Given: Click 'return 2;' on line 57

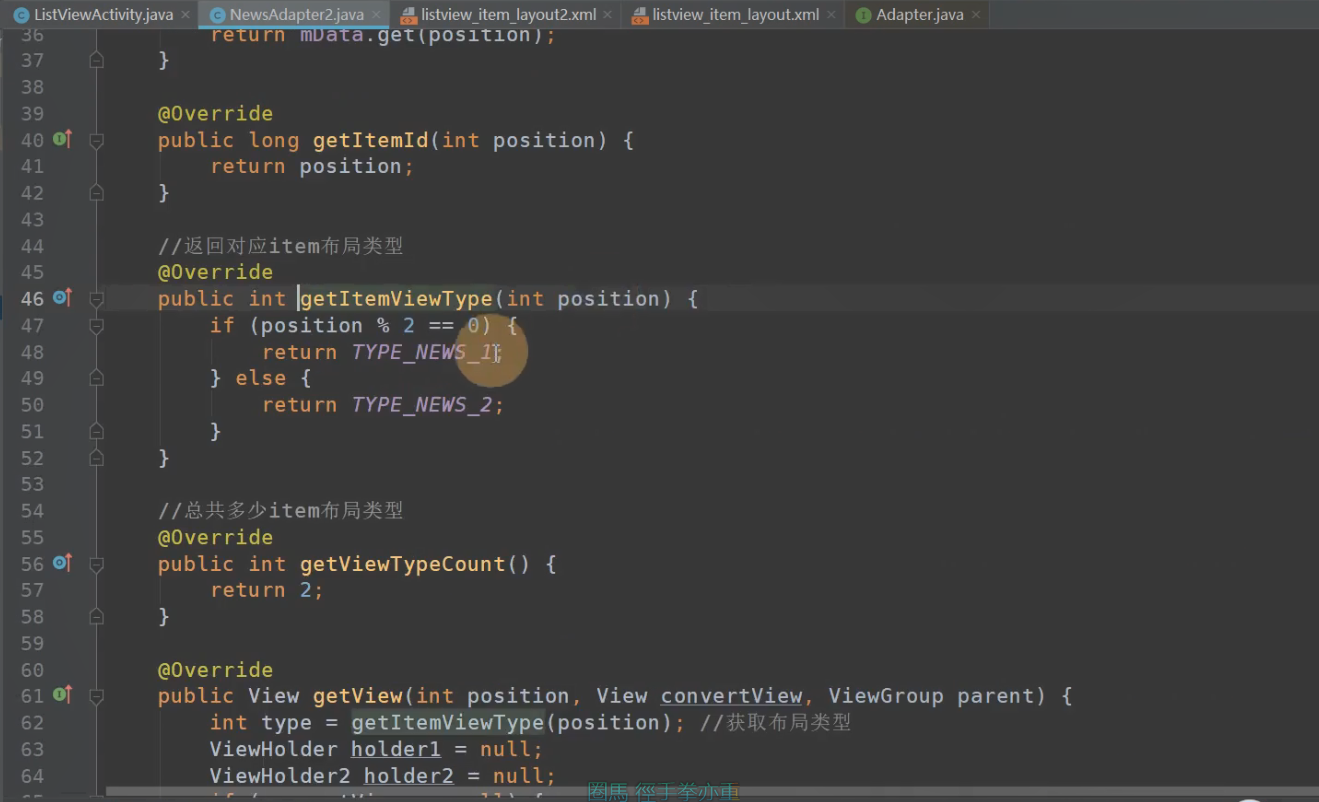Looking at the screenshot, I should (267, 590).
